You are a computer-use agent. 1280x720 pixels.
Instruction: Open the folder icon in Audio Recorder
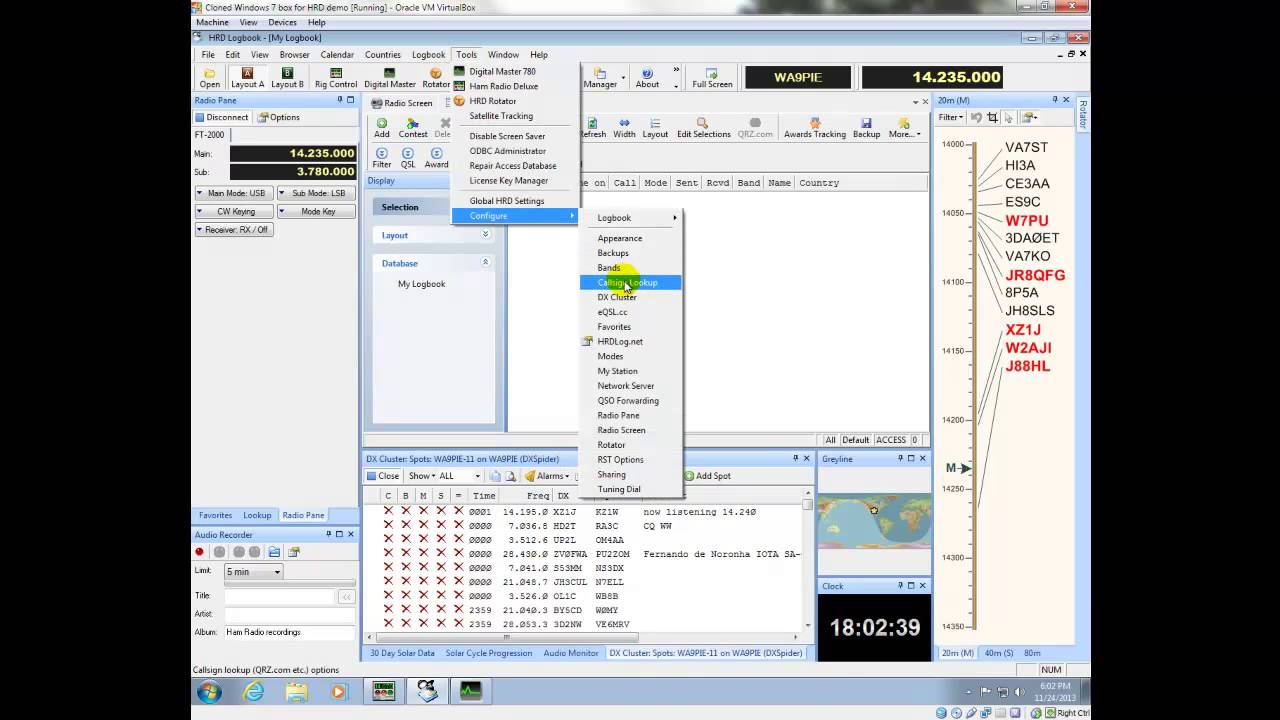tap(274, 552)
